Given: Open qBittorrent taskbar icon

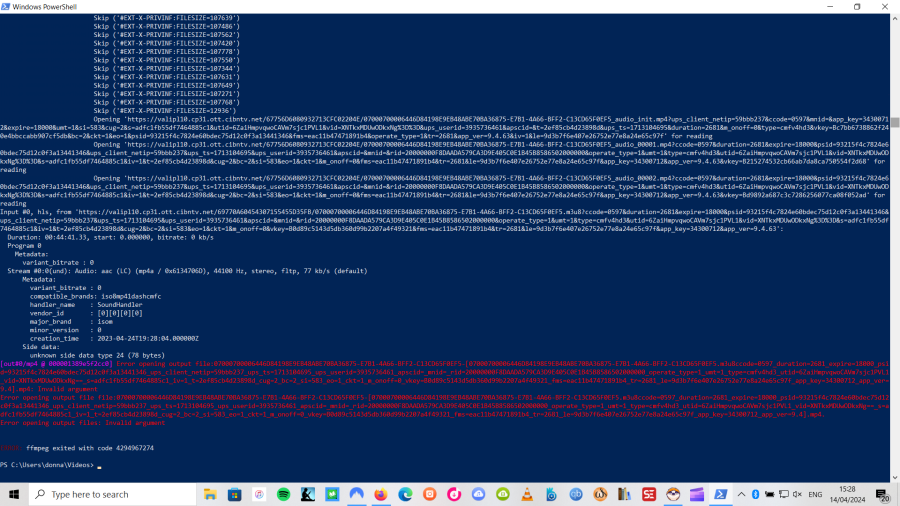Looking at the screenshot, I should (576, 495).
